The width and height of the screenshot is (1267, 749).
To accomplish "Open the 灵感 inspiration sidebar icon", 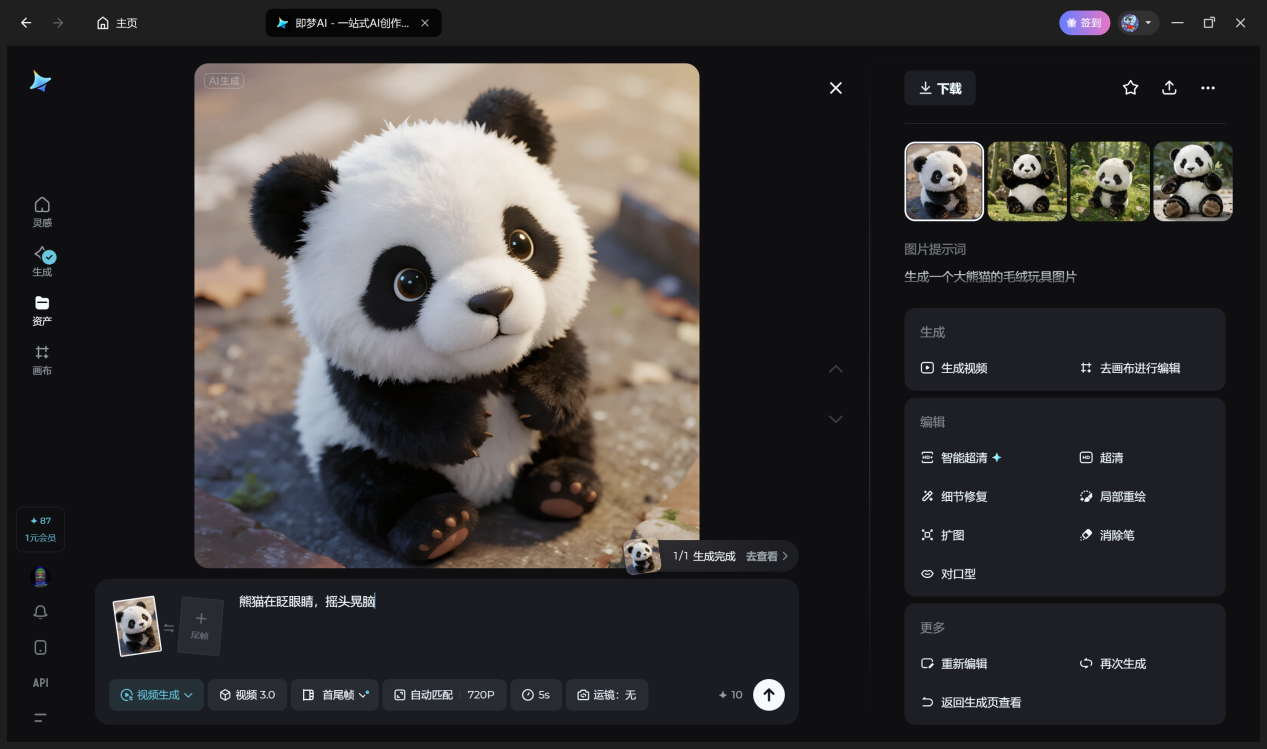I will pyautogui.click(x=42, y=211).
